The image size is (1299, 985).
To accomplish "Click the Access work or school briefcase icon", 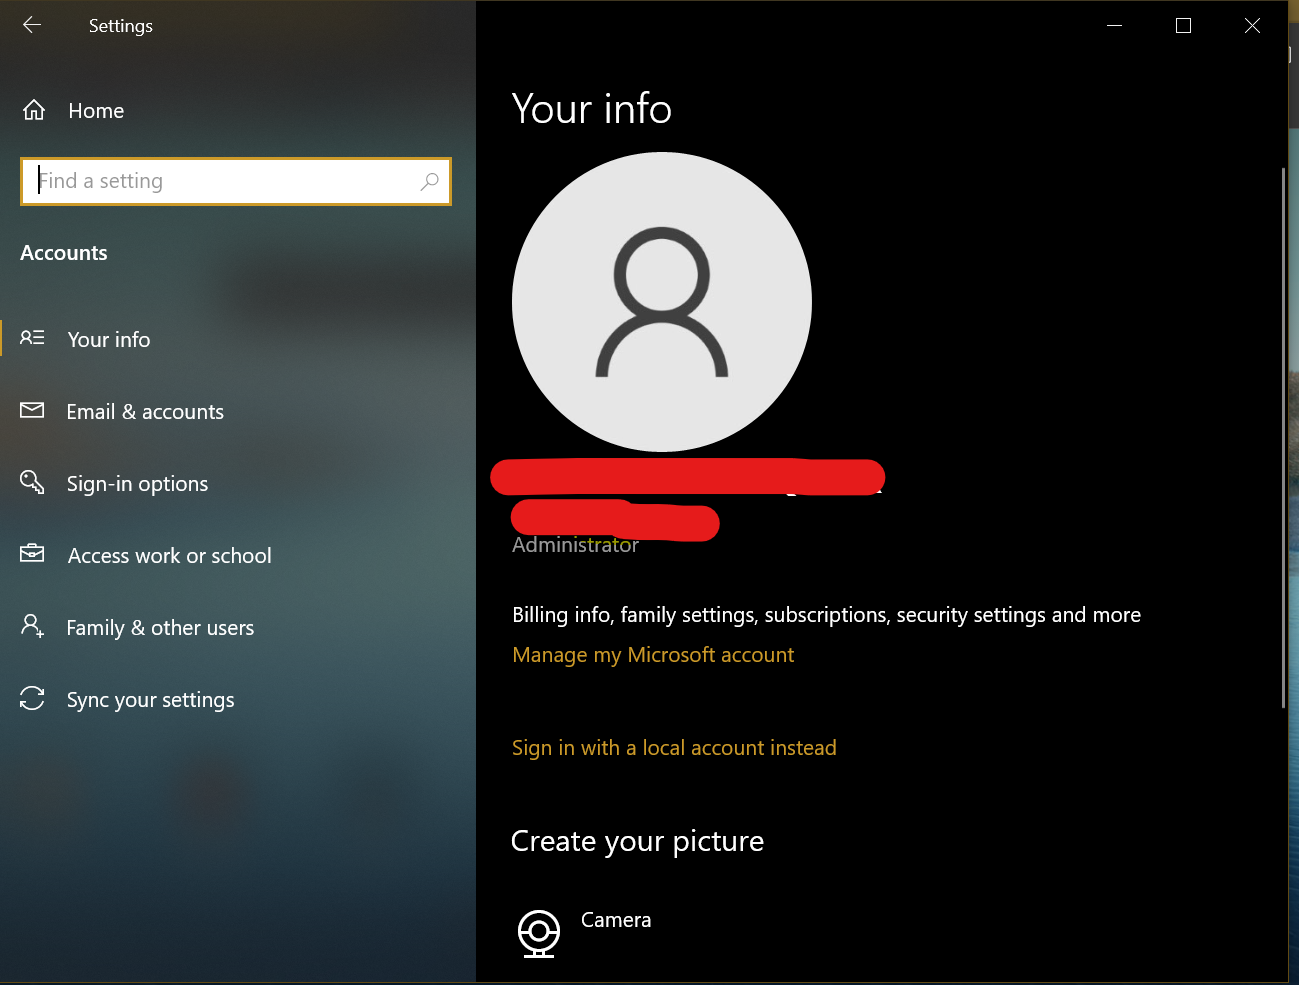I will click(32, 554).
